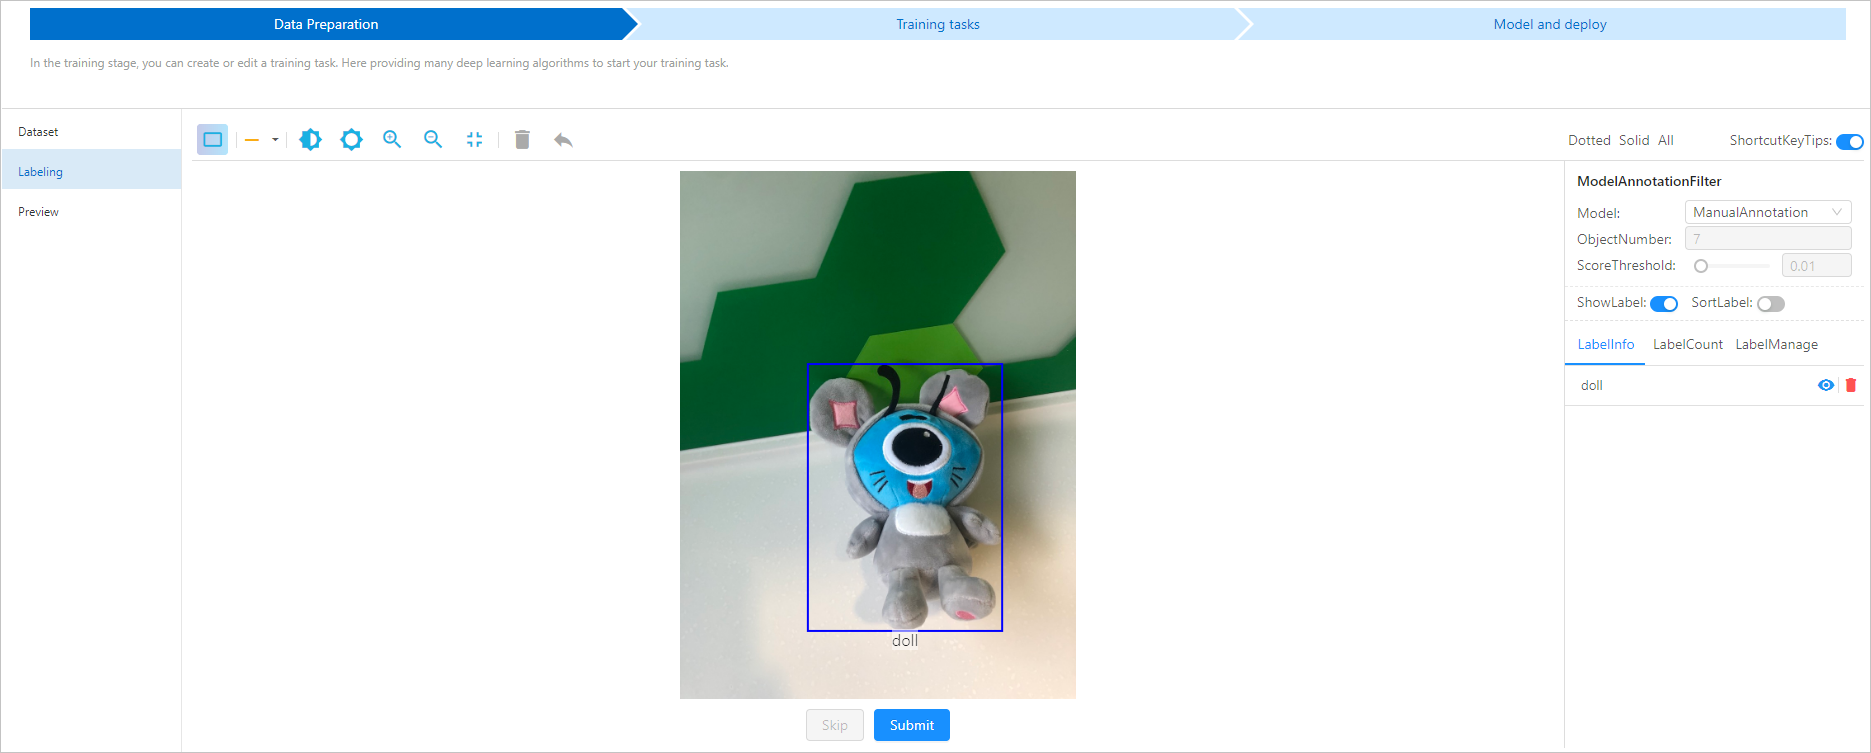Click the ObjectNumber input field
This screenshot has width=1871, height=753.
point(1768,238)
